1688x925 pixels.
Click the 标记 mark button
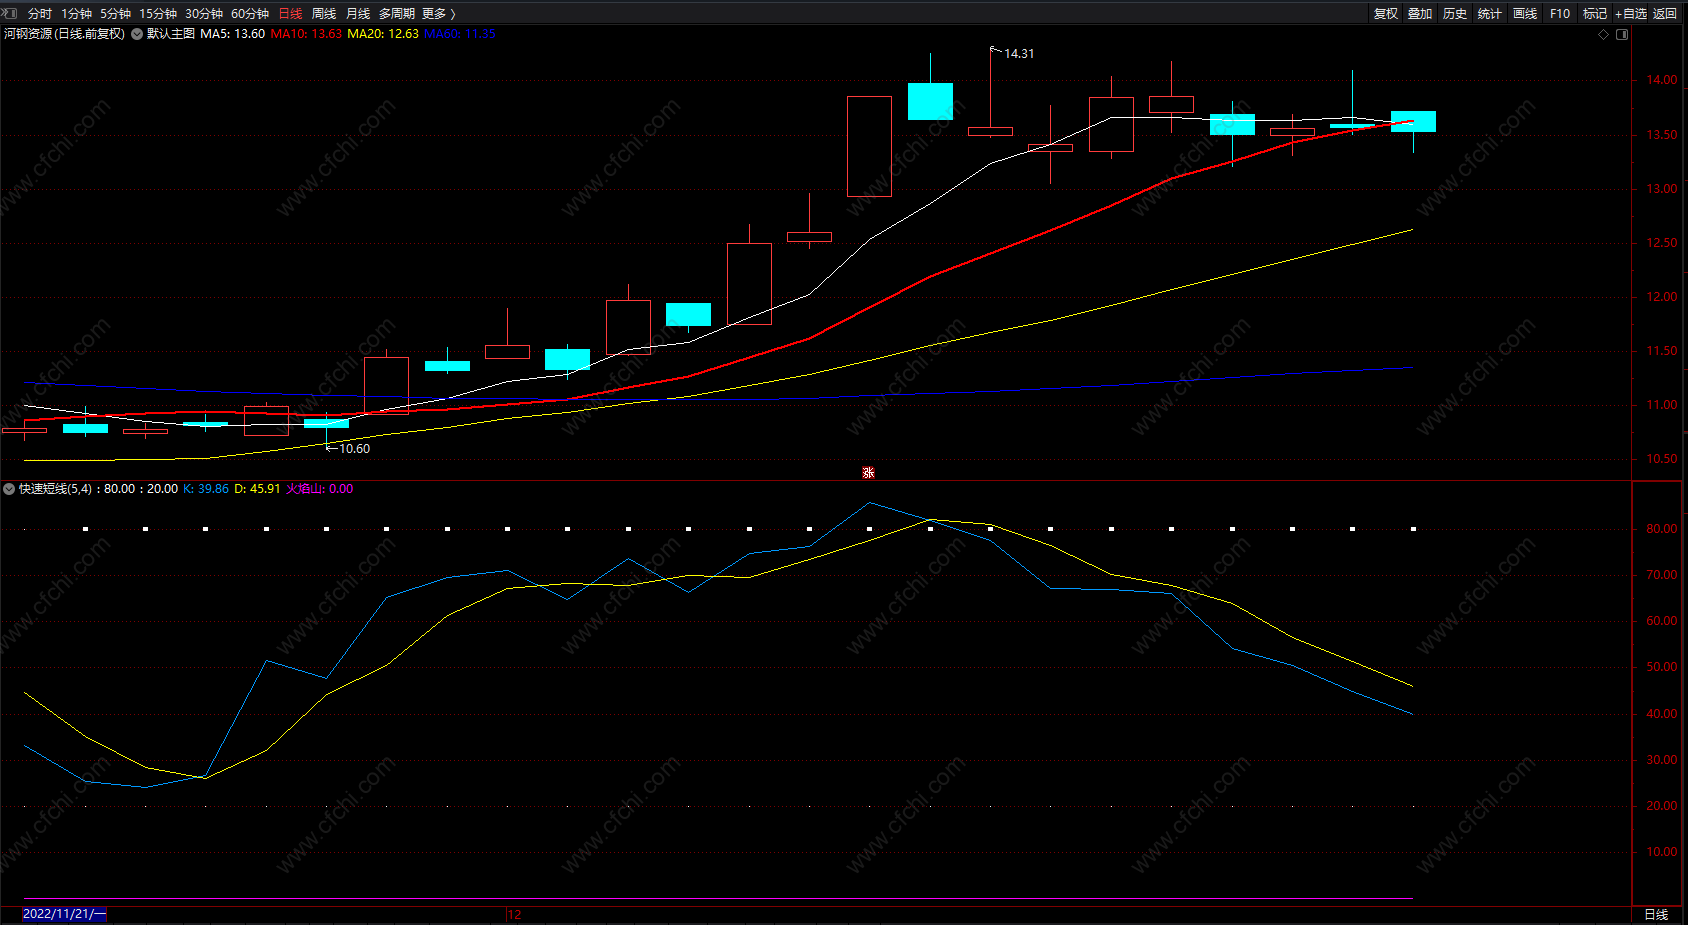pos(1595,14)
